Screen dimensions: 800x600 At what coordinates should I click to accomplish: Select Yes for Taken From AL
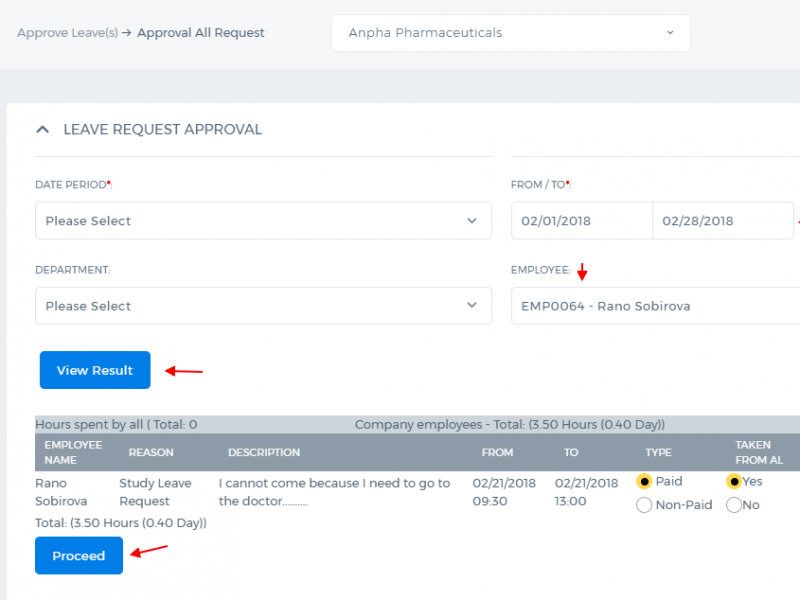(x=734, y=481)
